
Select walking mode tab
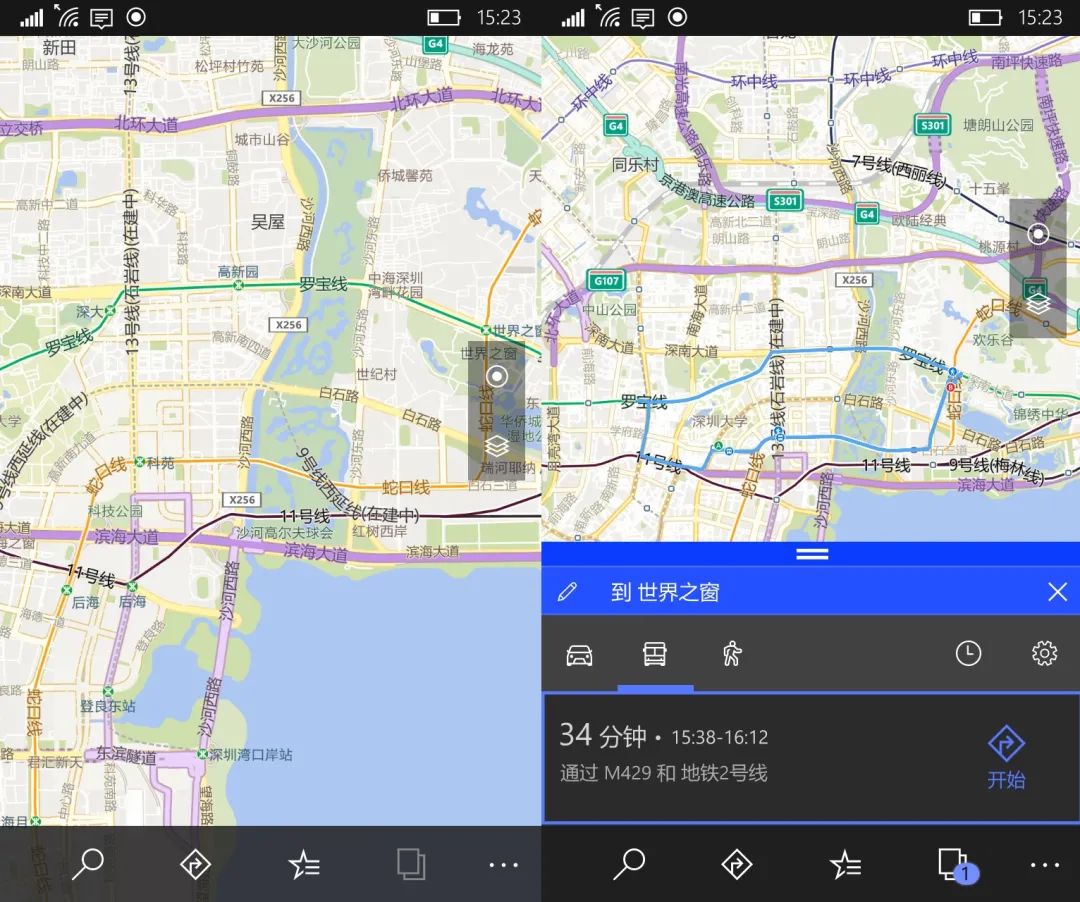(731, 653)
